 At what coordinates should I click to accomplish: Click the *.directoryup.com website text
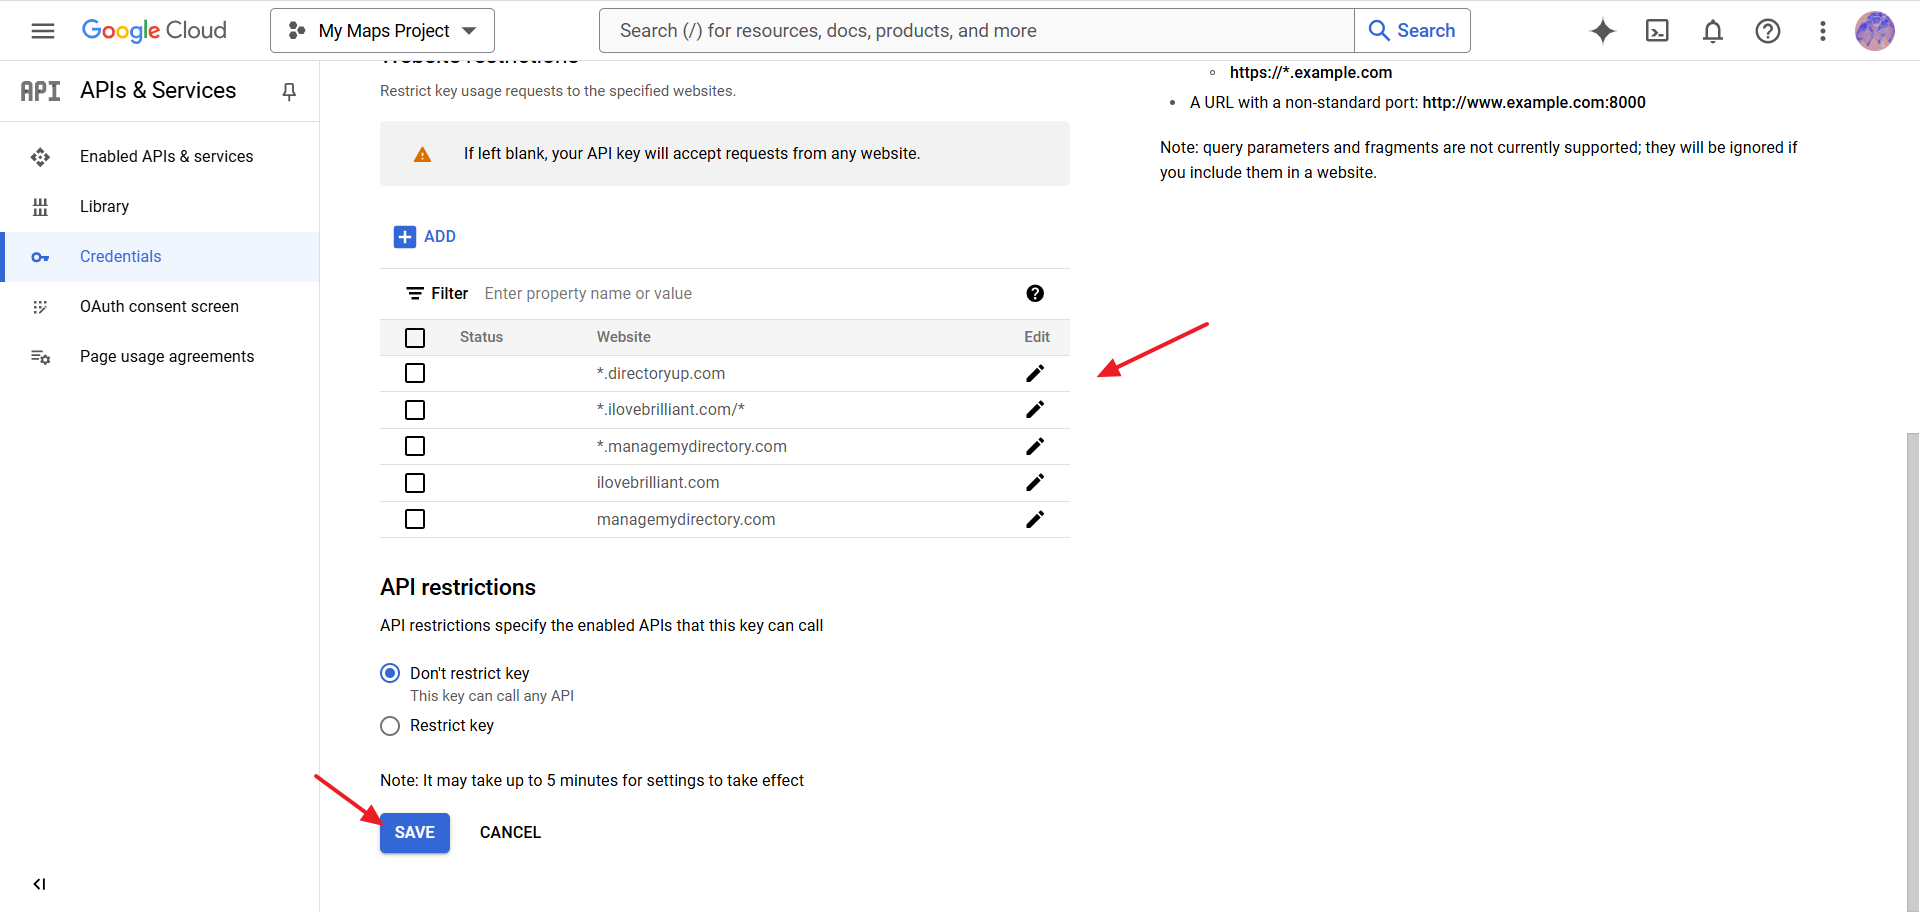pyautogui.click(x=661, y=373)
